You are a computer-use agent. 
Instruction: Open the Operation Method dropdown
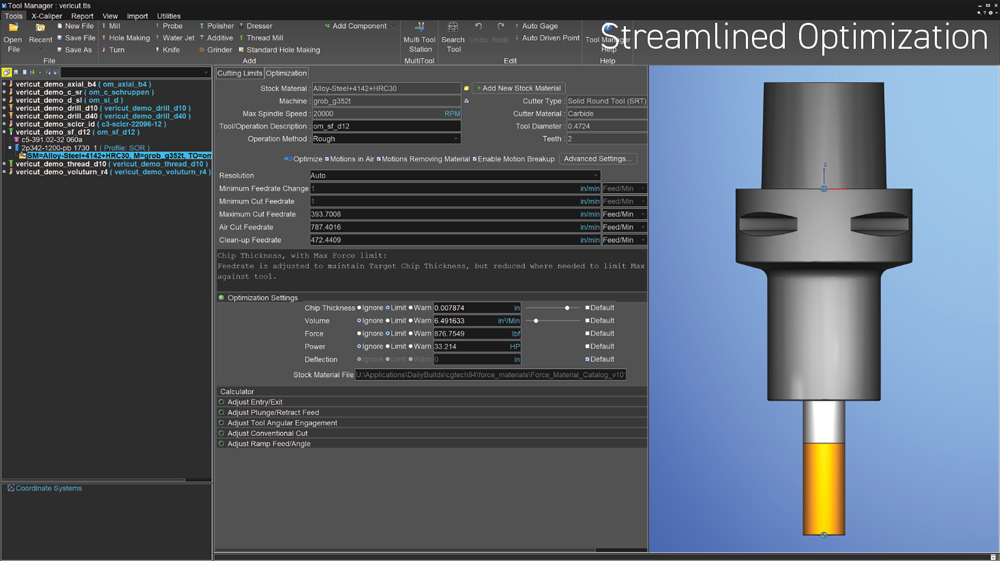386,139
